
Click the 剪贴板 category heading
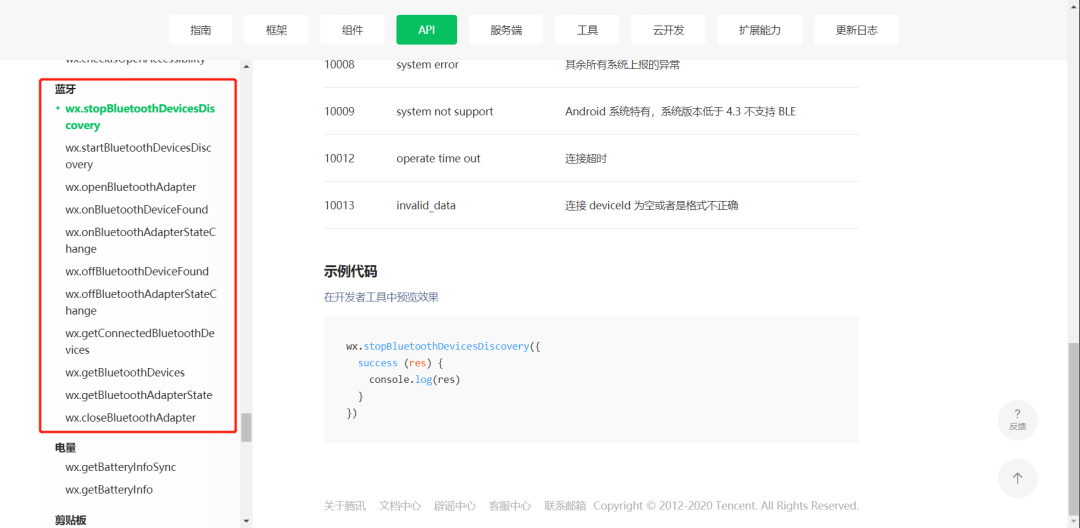[x=71, y=520]
